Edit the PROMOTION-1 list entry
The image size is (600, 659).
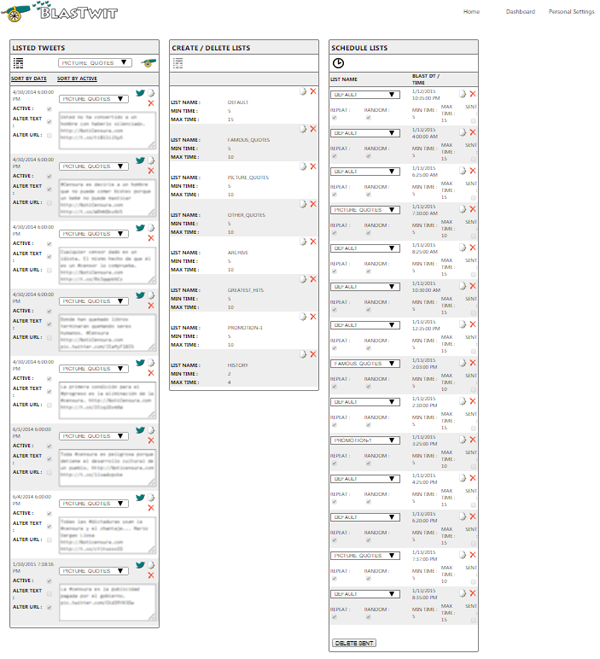tap(303, 316)
